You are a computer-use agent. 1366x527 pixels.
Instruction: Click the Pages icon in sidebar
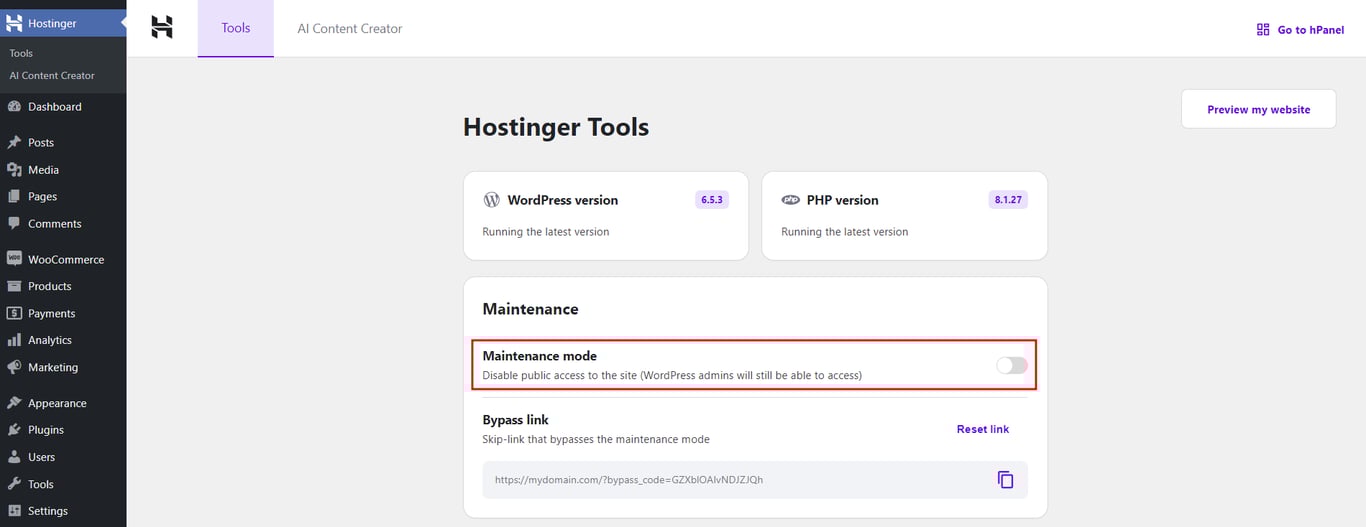click(14, 196)
